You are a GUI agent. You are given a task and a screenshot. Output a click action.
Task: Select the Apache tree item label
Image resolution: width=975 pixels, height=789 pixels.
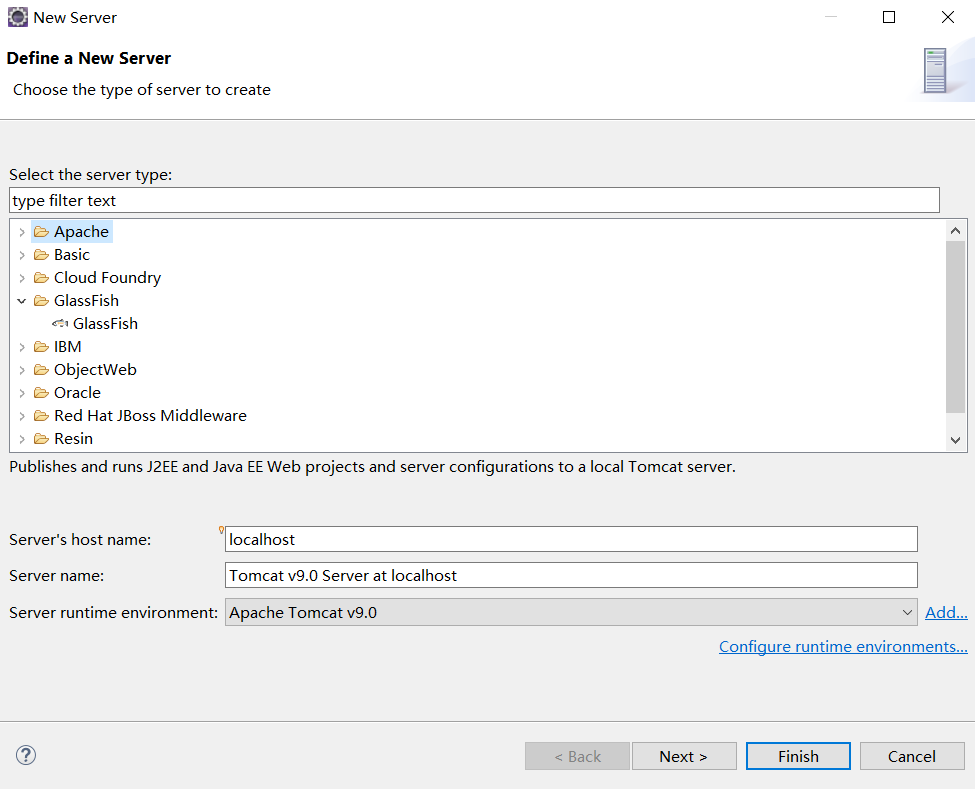(81, 232)
